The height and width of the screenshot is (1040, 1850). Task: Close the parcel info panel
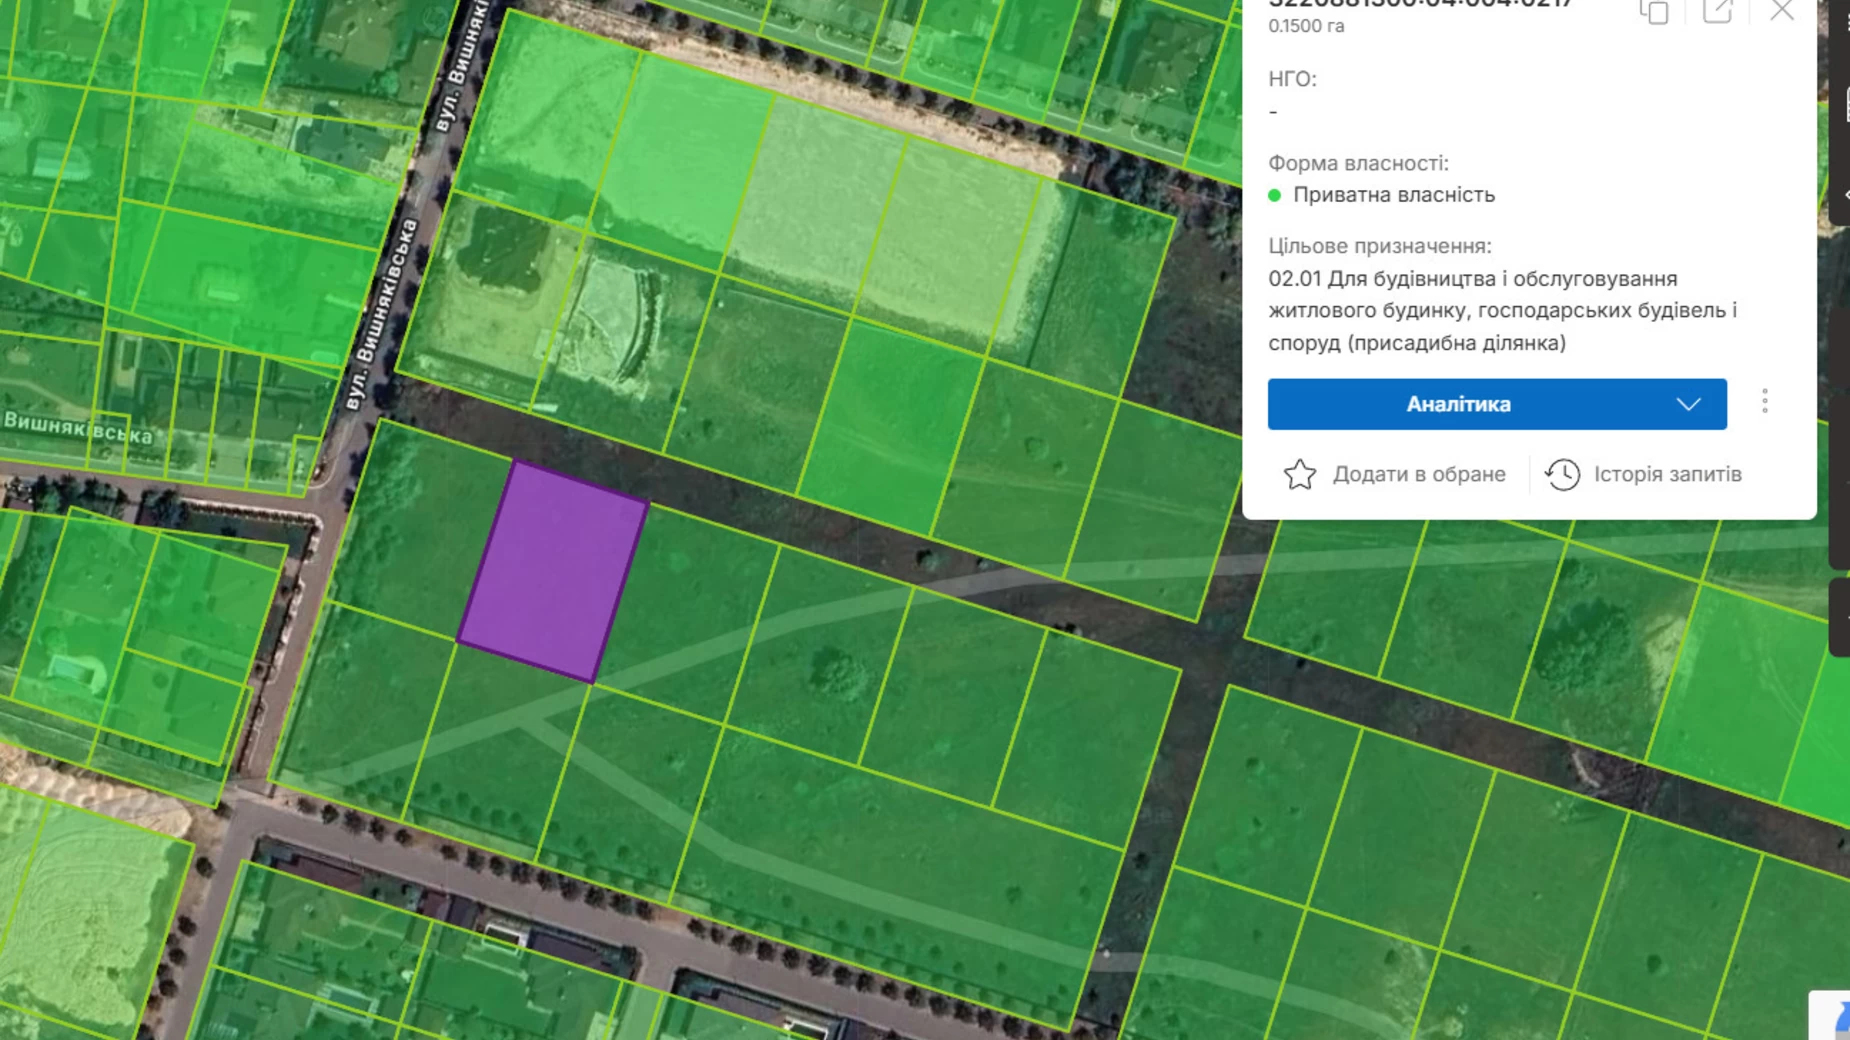(x=1781, y=11)
